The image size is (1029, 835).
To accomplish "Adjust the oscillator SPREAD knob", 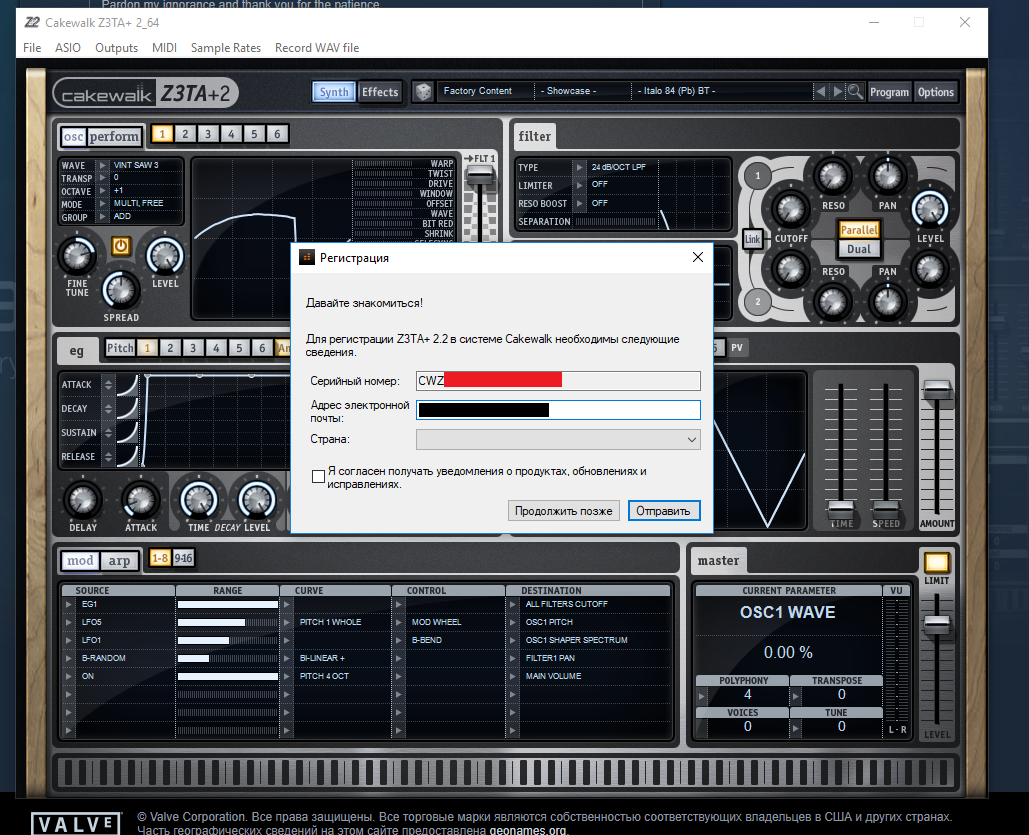I will (121, 290).
